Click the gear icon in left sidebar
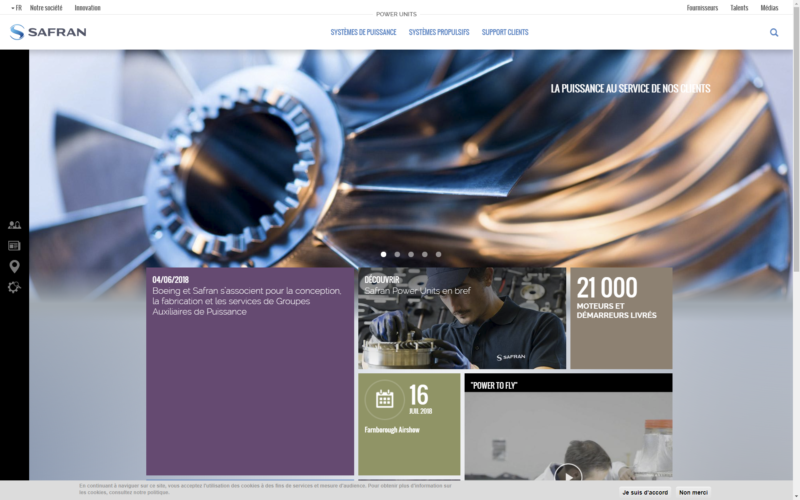 (14, 287)
